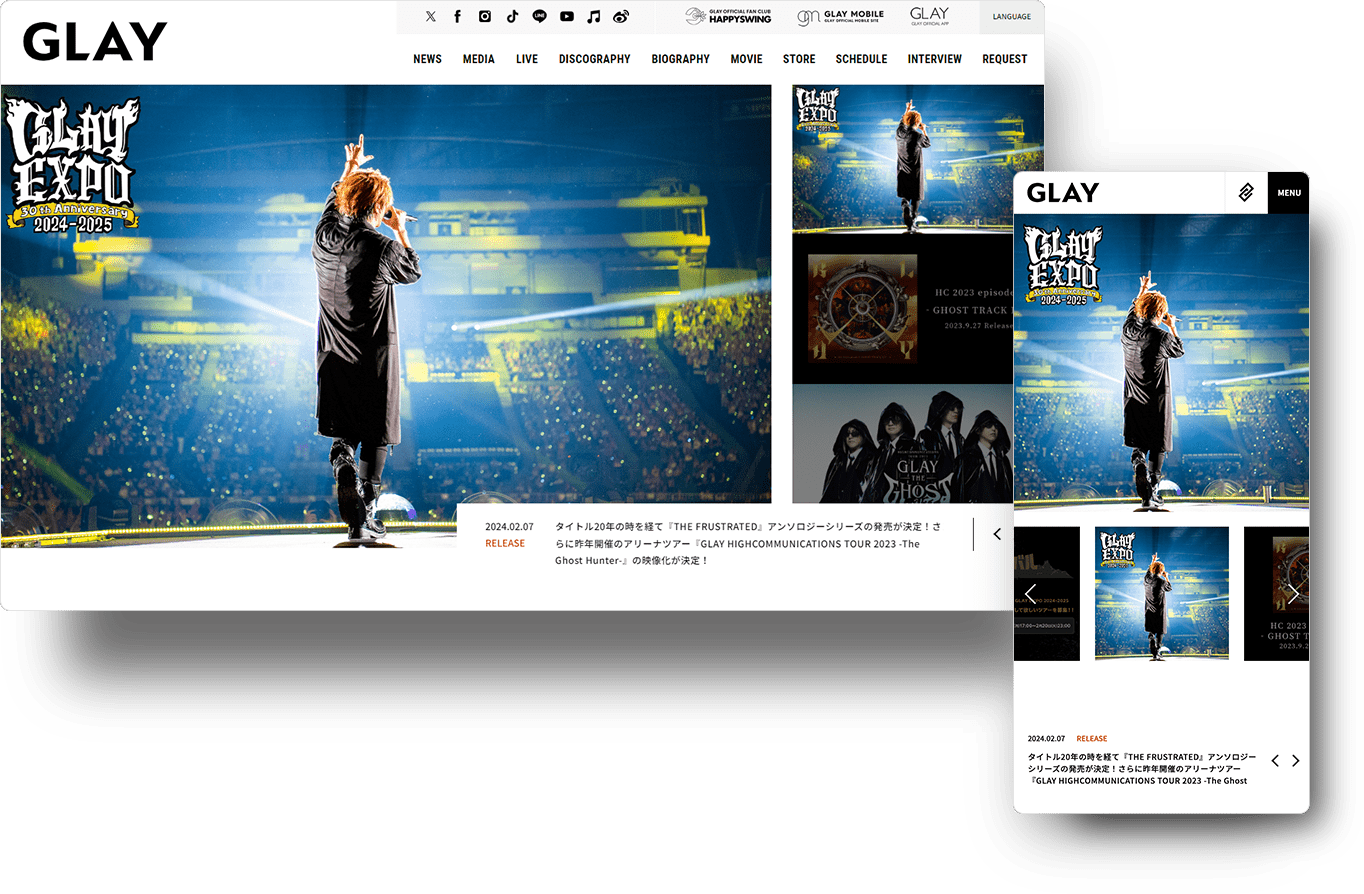This screenshot has height=894, width=1364.
Task: Select center GLAY EXPO mobile carousel thumbnail
Action: (x=1162, y=593)
